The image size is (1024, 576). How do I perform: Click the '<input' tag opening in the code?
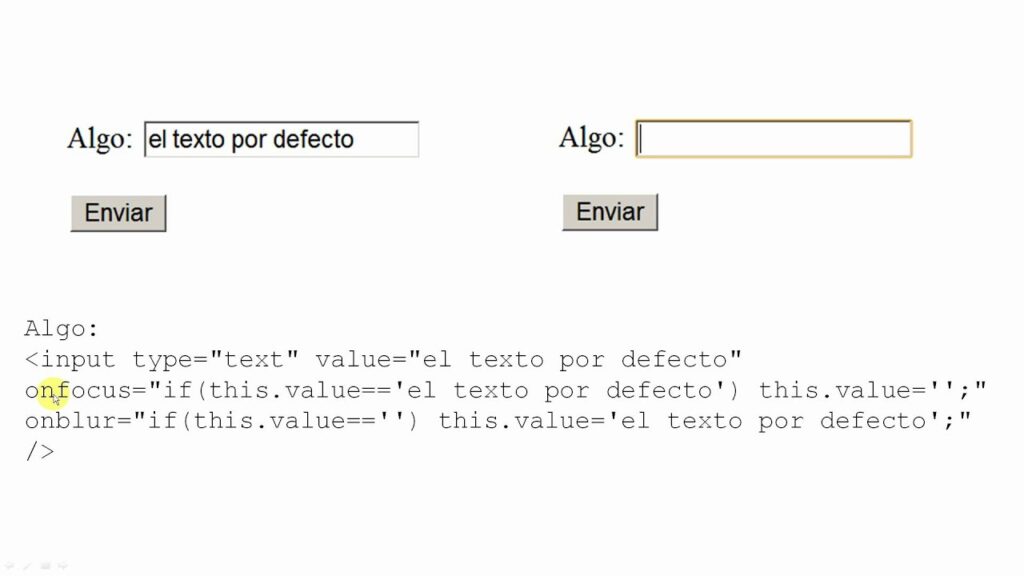click(x=70, y=360)
